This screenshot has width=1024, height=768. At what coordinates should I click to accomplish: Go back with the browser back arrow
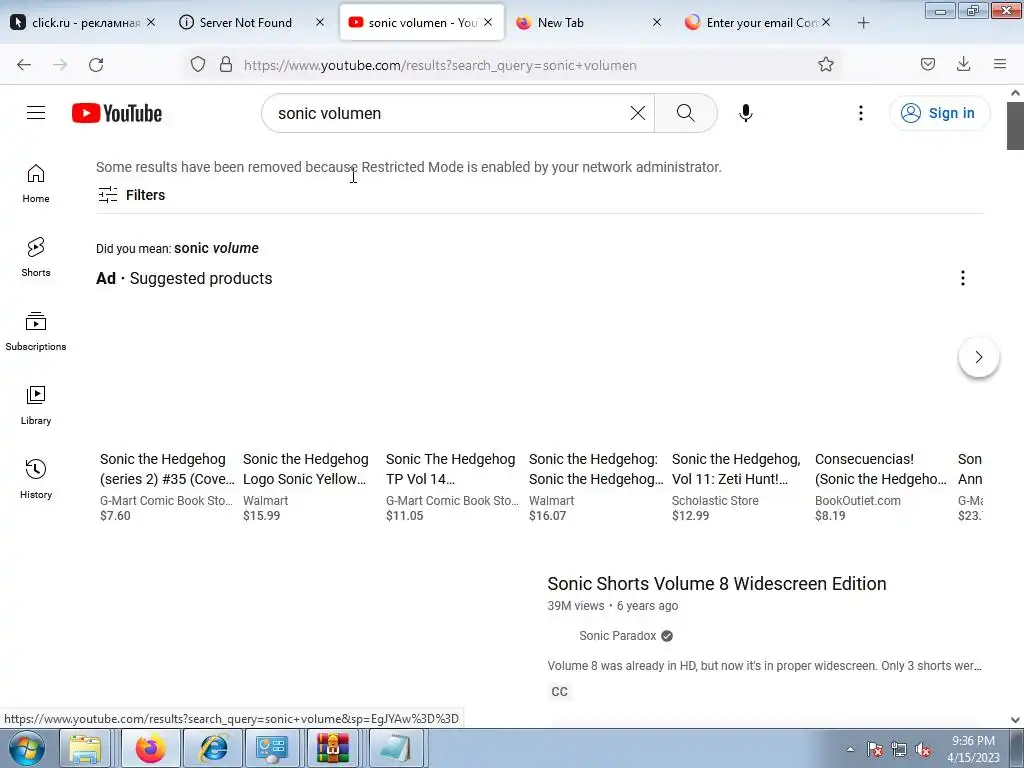(24, 65)
